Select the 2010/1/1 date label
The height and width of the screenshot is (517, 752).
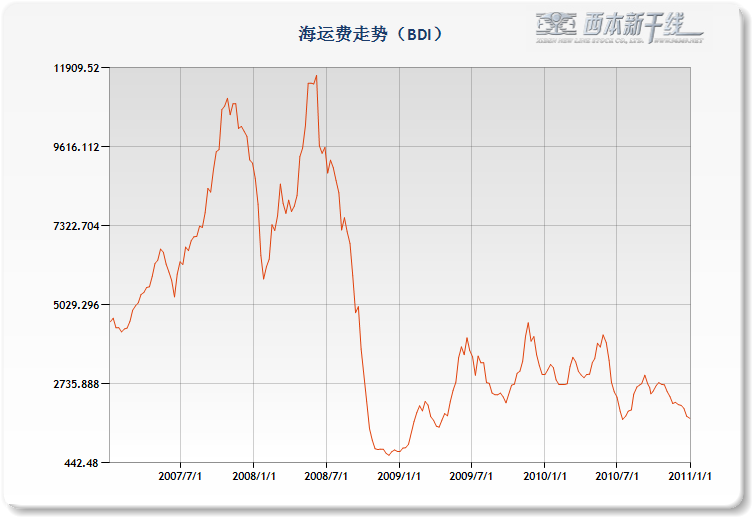(545, 477)
